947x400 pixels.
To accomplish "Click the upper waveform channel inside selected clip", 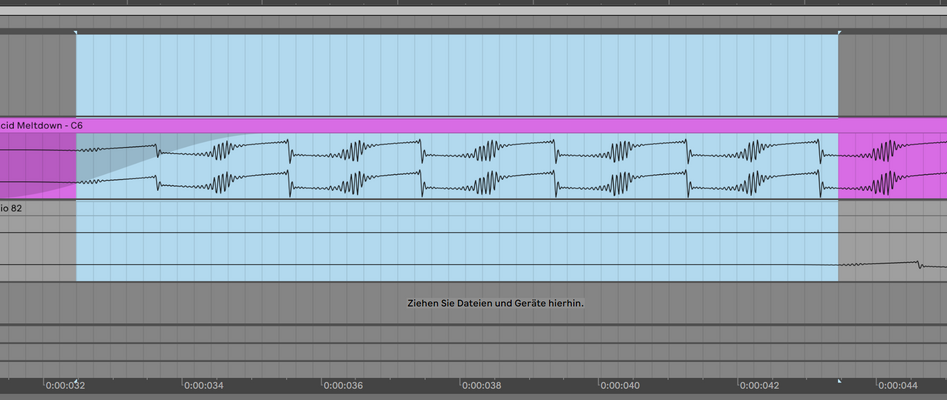I will click(x=457, y=150).
